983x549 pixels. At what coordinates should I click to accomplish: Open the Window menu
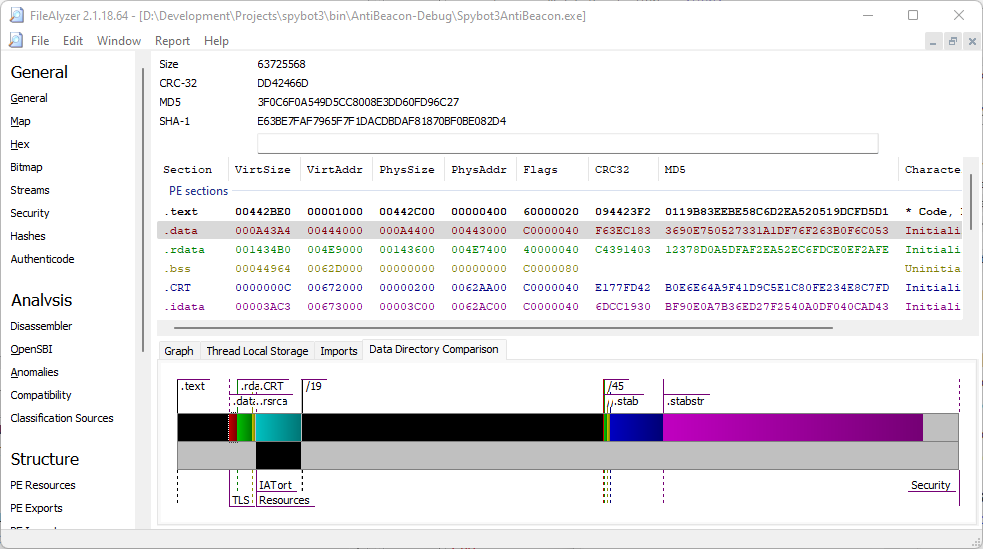pyautogui.click(x=118, y=41)
